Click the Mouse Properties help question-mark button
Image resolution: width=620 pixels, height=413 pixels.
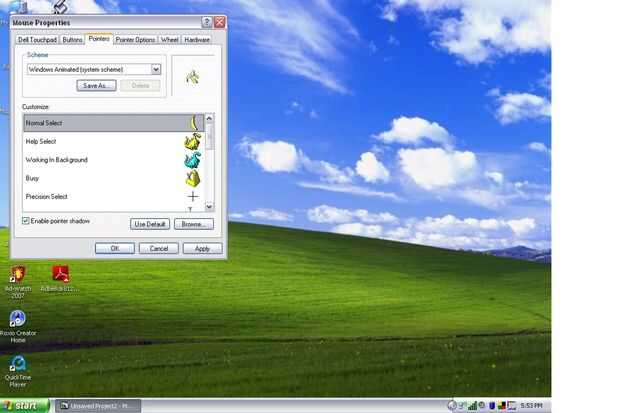click(x=206, y=22)
